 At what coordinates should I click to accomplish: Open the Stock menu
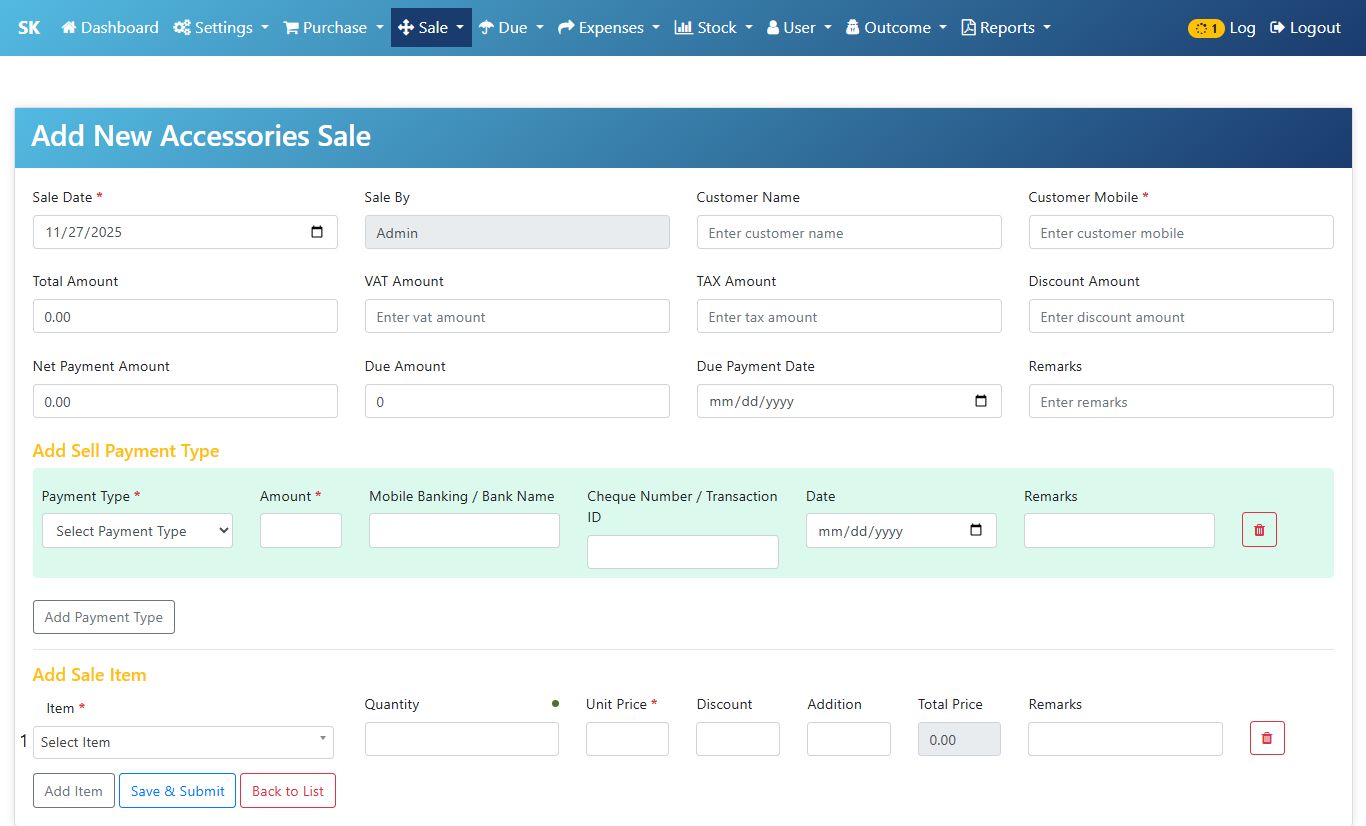[713, 28]
